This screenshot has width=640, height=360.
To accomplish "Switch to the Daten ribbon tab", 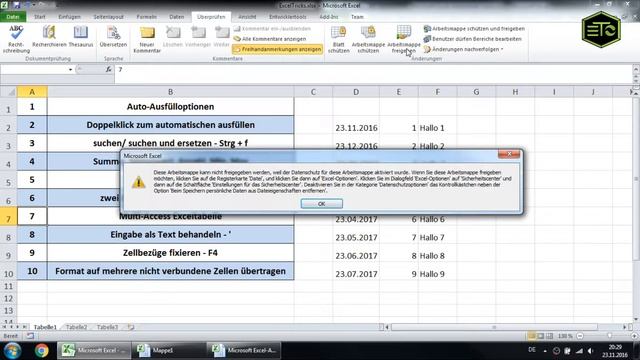I will 177,17.
